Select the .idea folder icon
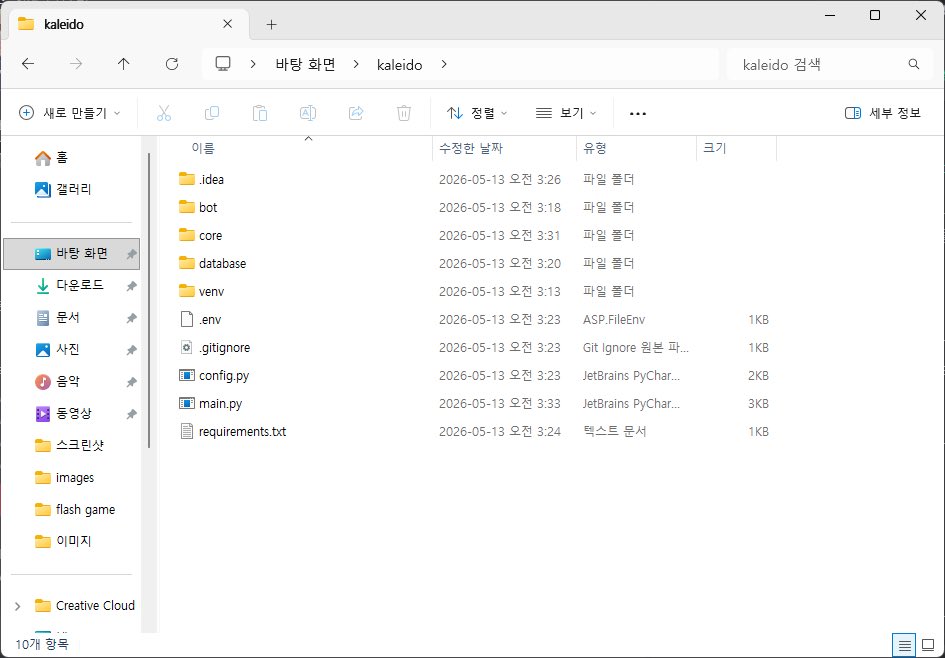This screenshot has height=658, width=945. [187, 179]
